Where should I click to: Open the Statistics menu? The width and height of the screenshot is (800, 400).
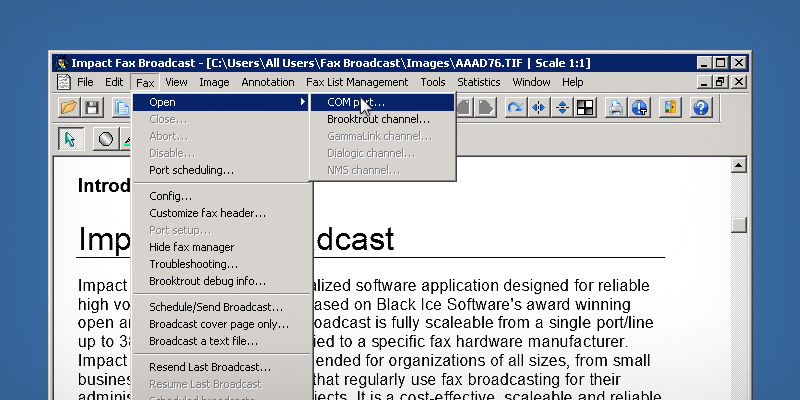[x=478, y=82]
